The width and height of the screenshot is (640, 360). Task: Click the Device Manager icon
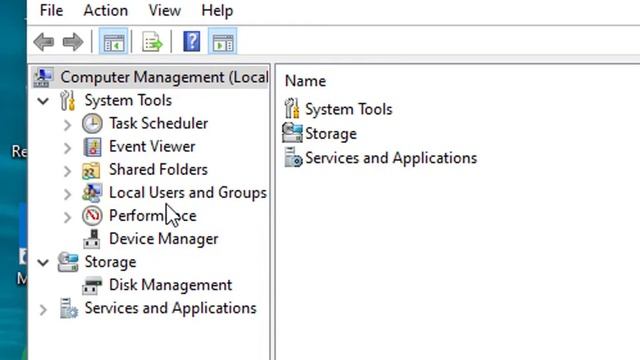pos(92,239)
